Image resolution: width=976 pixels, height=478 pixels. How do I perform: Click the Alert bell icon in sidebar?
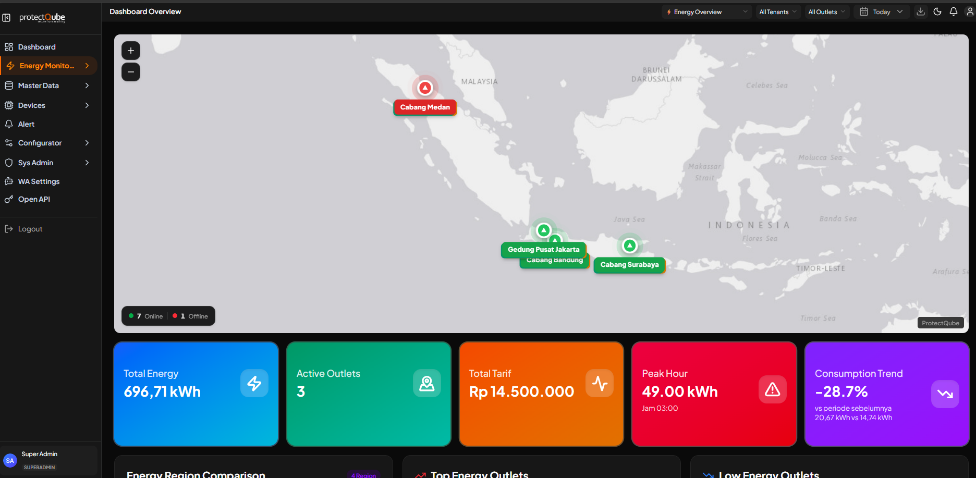9,124
